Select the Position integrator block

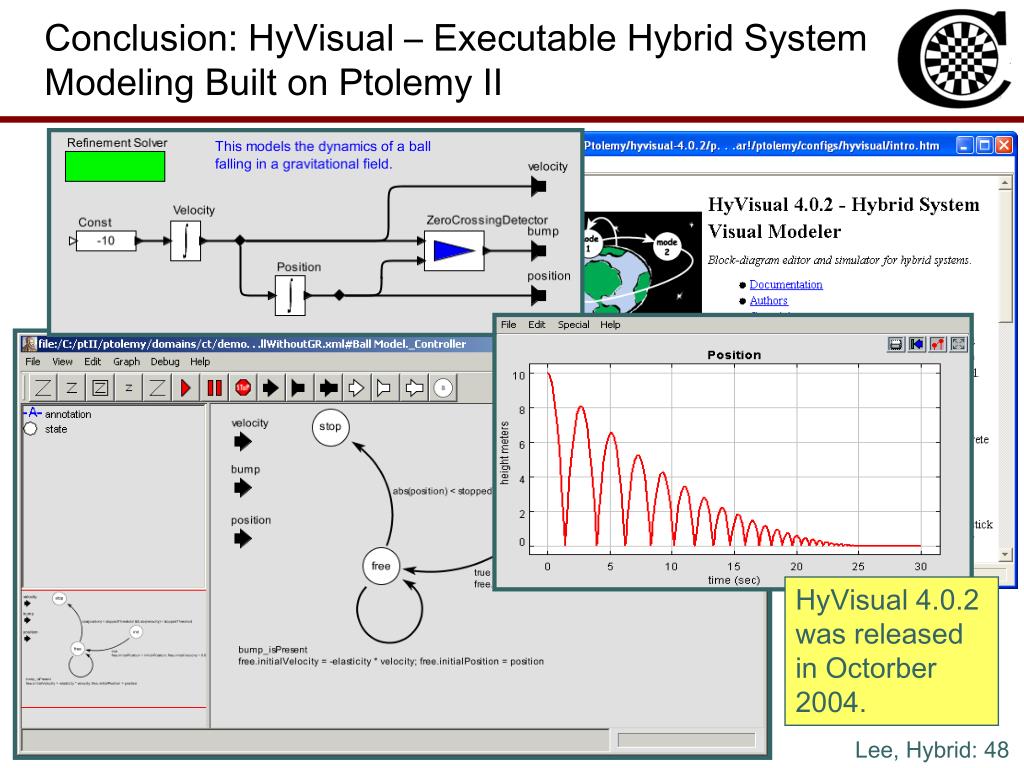290,295
